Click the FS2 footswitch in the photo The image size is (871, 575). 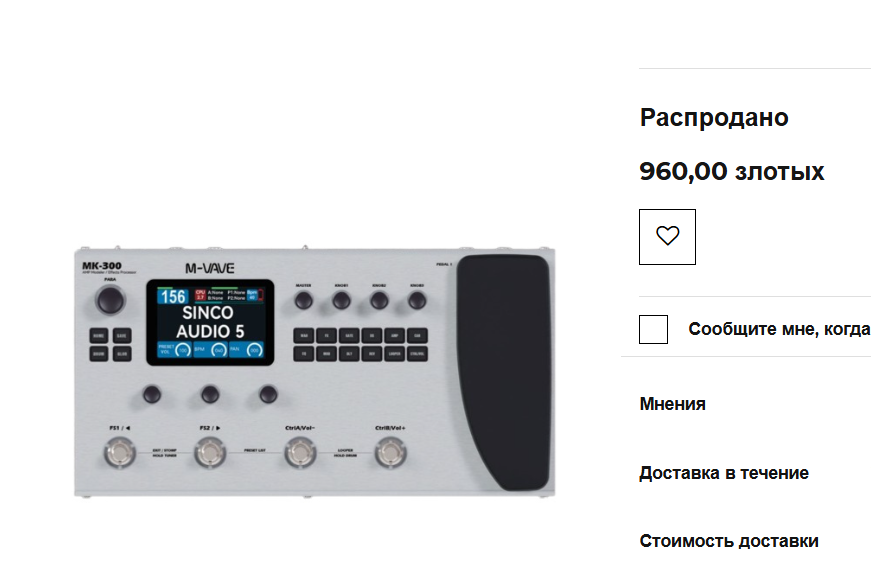tap(210, 453)
